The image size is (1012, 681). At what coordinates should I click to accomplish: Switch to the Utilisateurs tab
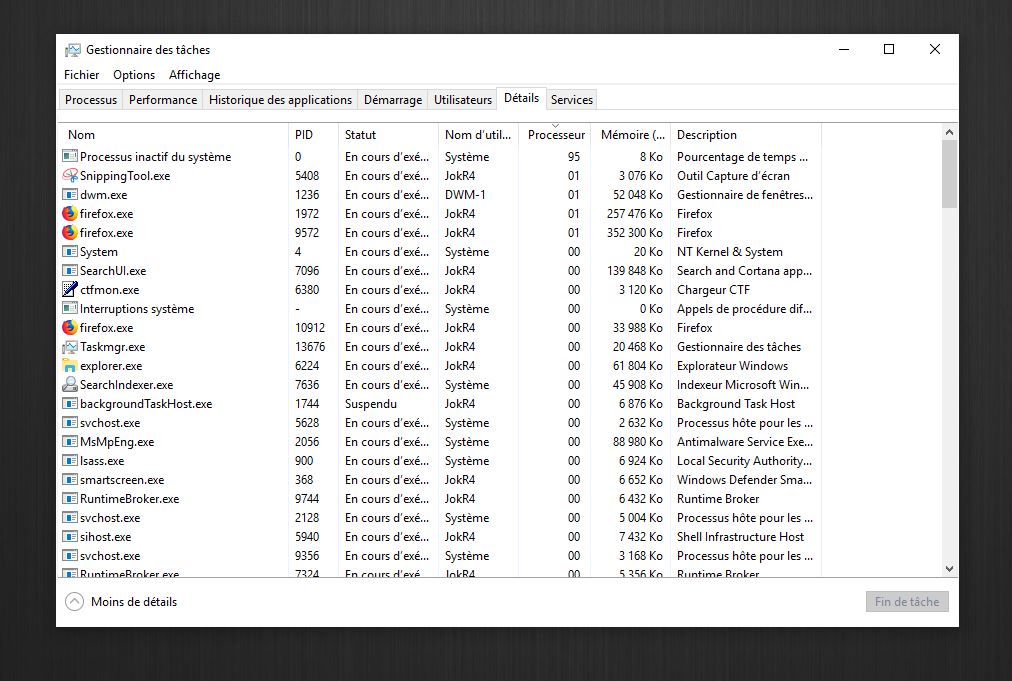[463, 100]
